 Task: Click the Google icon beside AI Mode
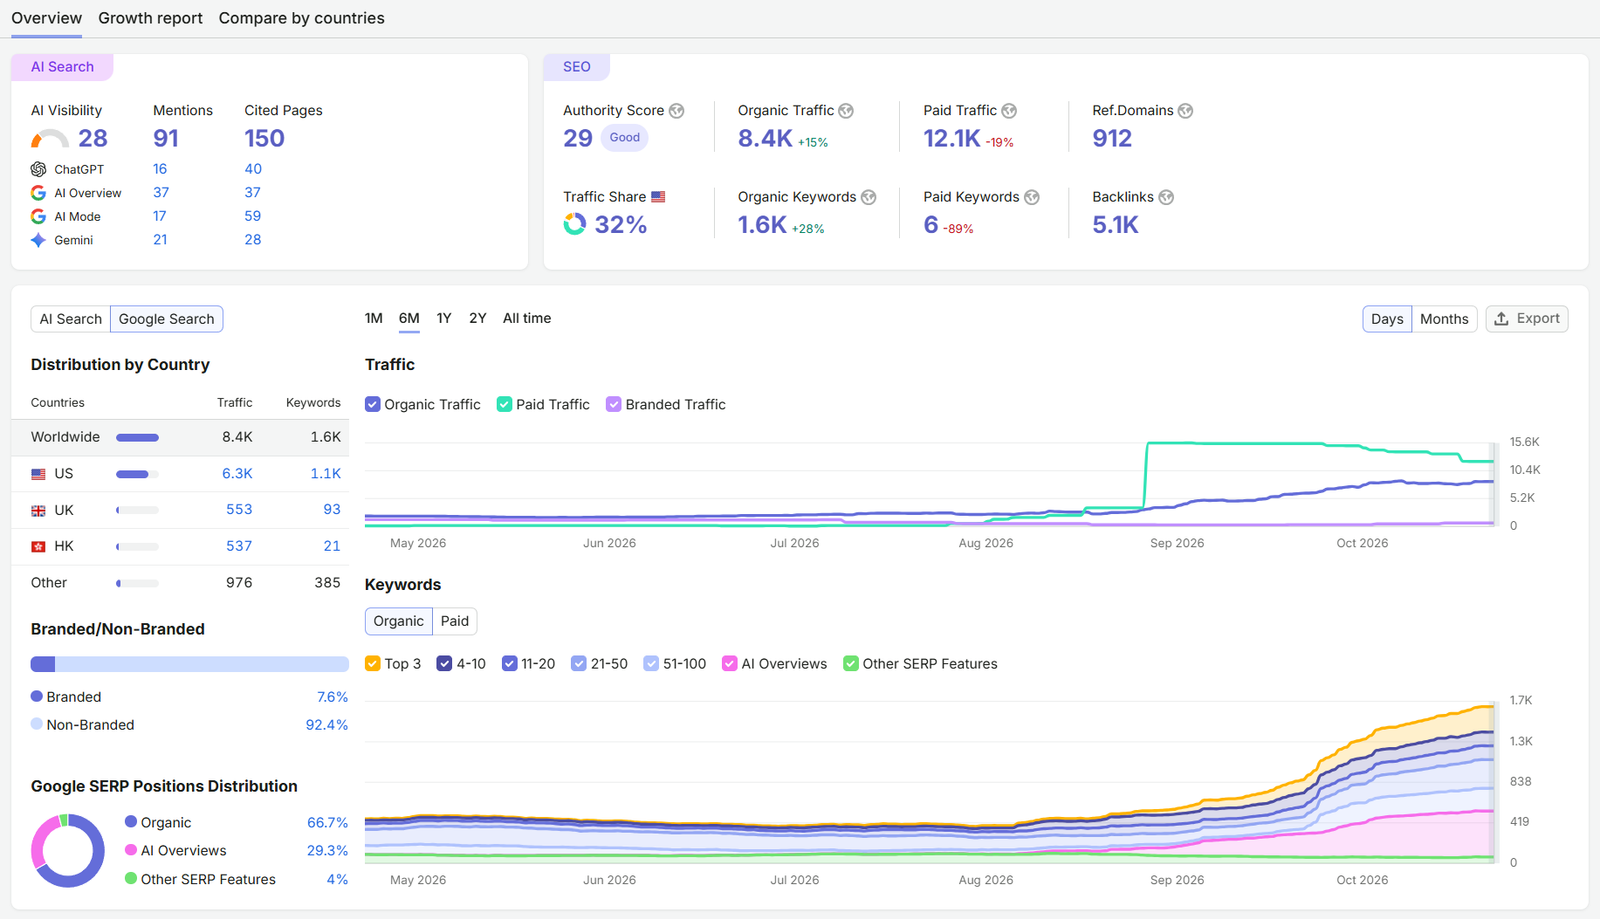point(38,216)
